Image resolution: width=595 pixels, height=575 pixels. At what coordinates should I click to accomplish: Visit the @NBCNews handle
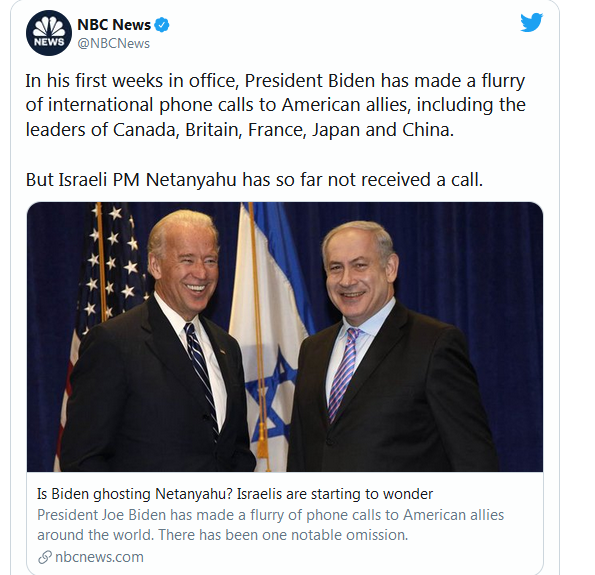tap(113, 44)
